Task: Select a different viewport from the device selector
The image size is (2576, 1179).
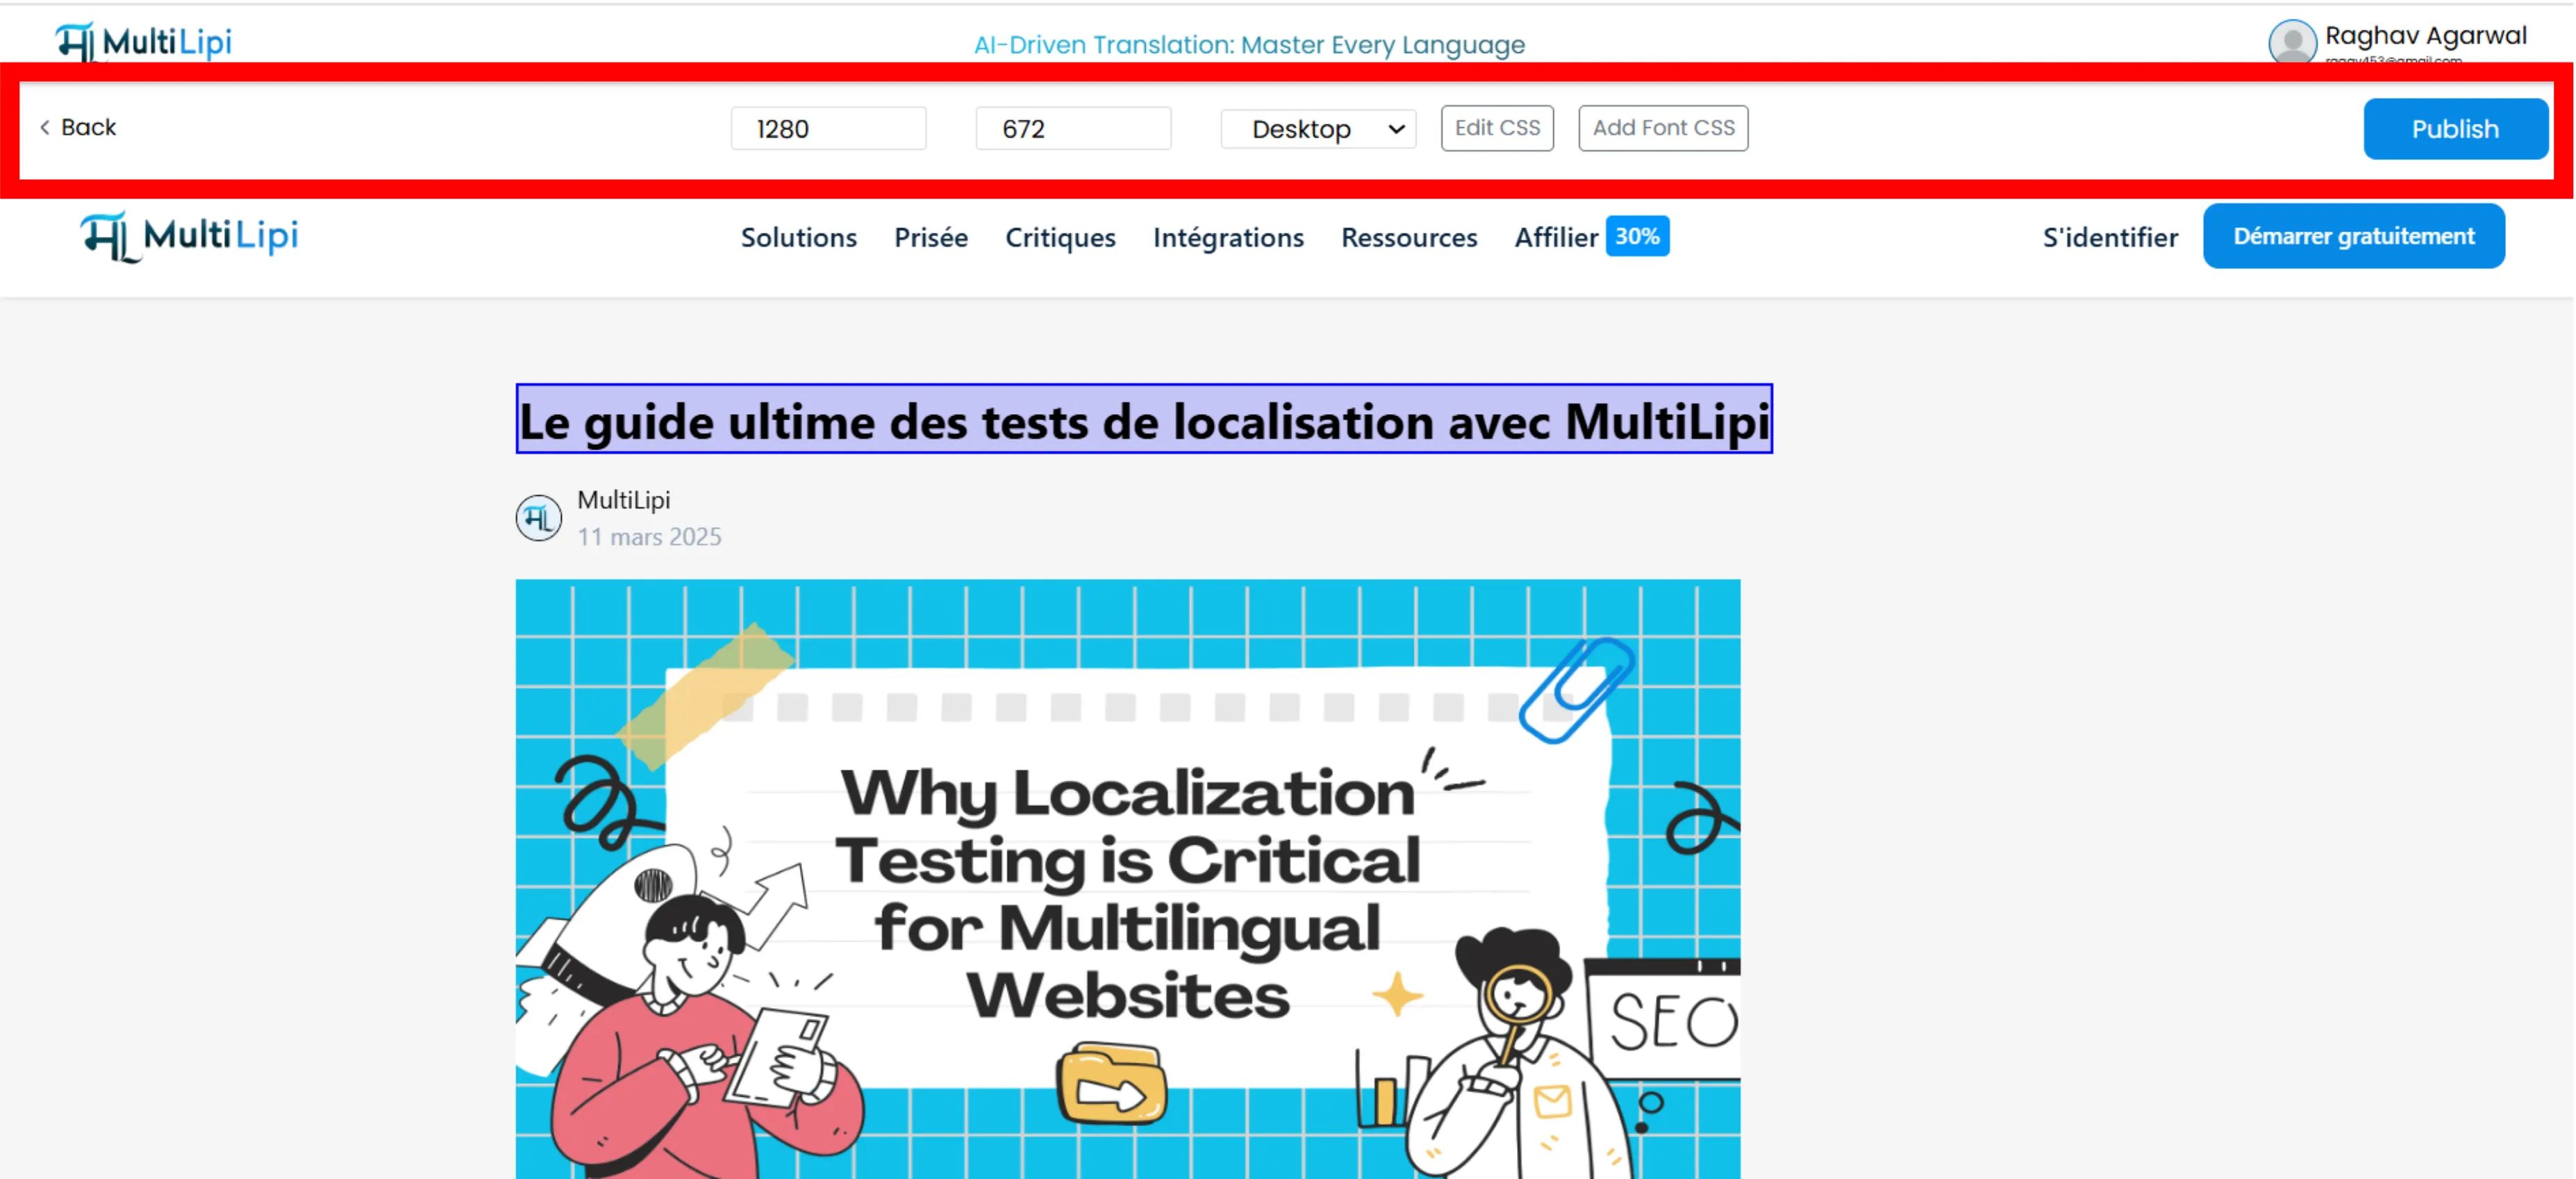Action: [1316, 128]
